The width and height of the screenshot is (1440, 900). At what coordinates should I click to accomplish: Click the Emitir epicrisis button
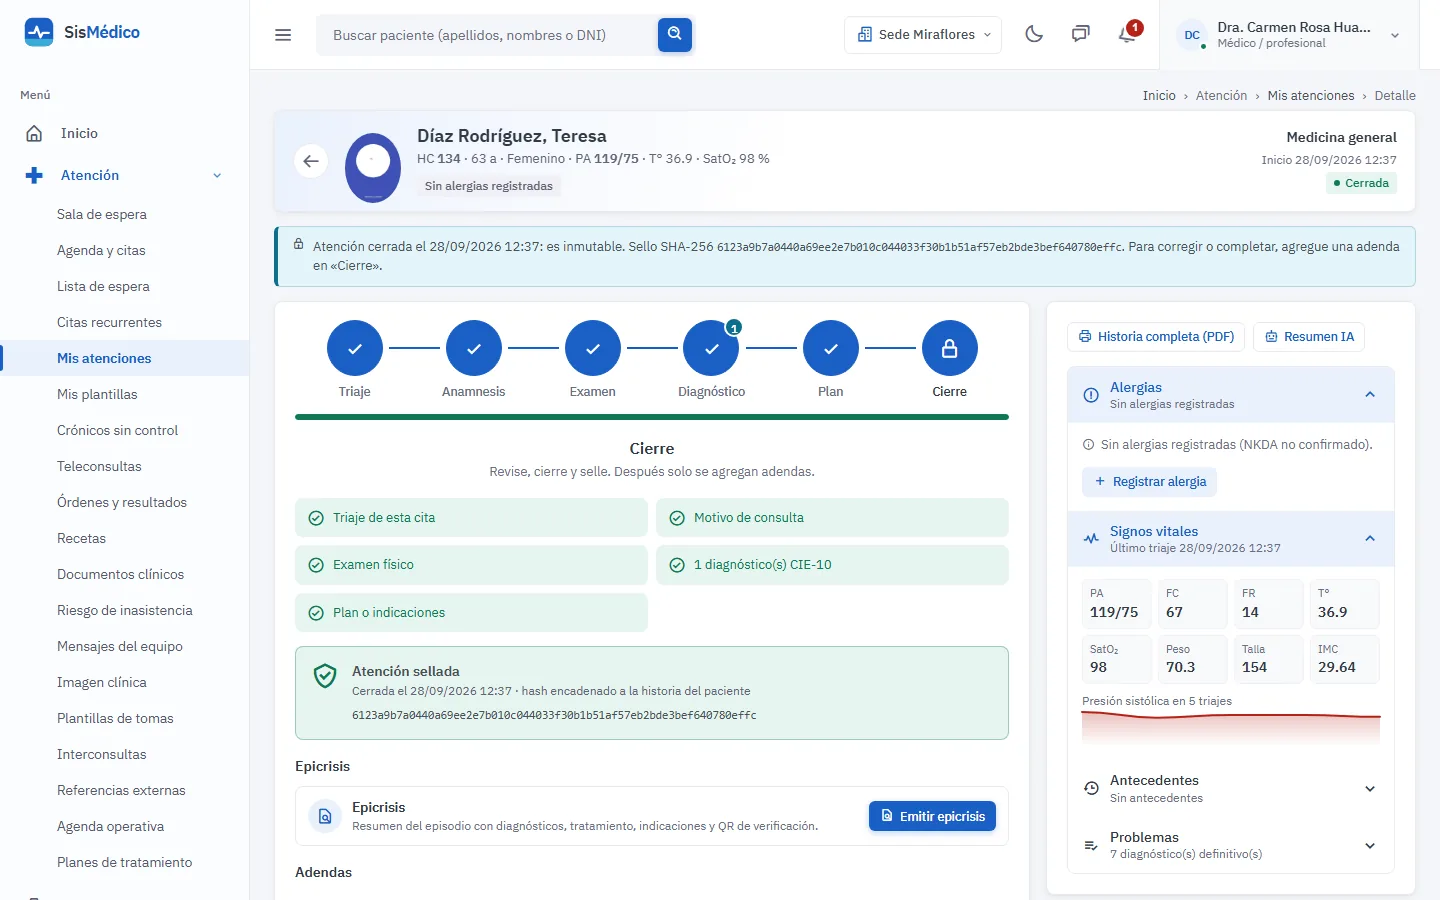(x=932, y=816)
